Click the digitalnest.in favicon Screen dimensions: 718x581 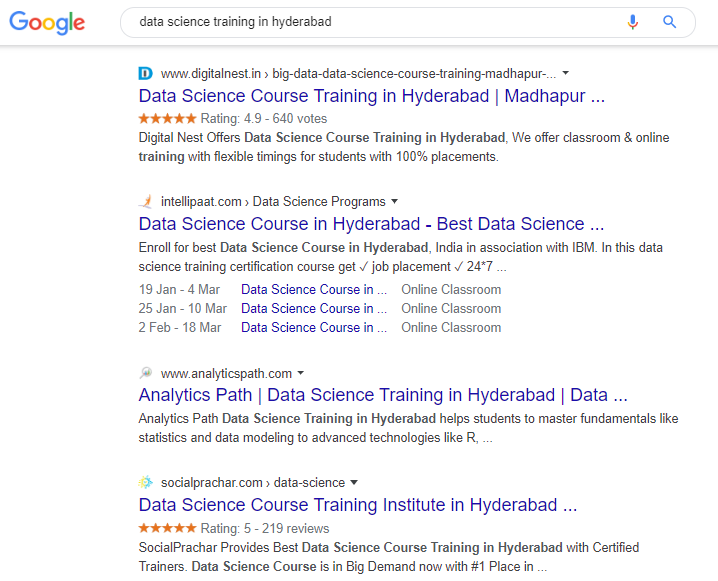(x=146, y=73)
